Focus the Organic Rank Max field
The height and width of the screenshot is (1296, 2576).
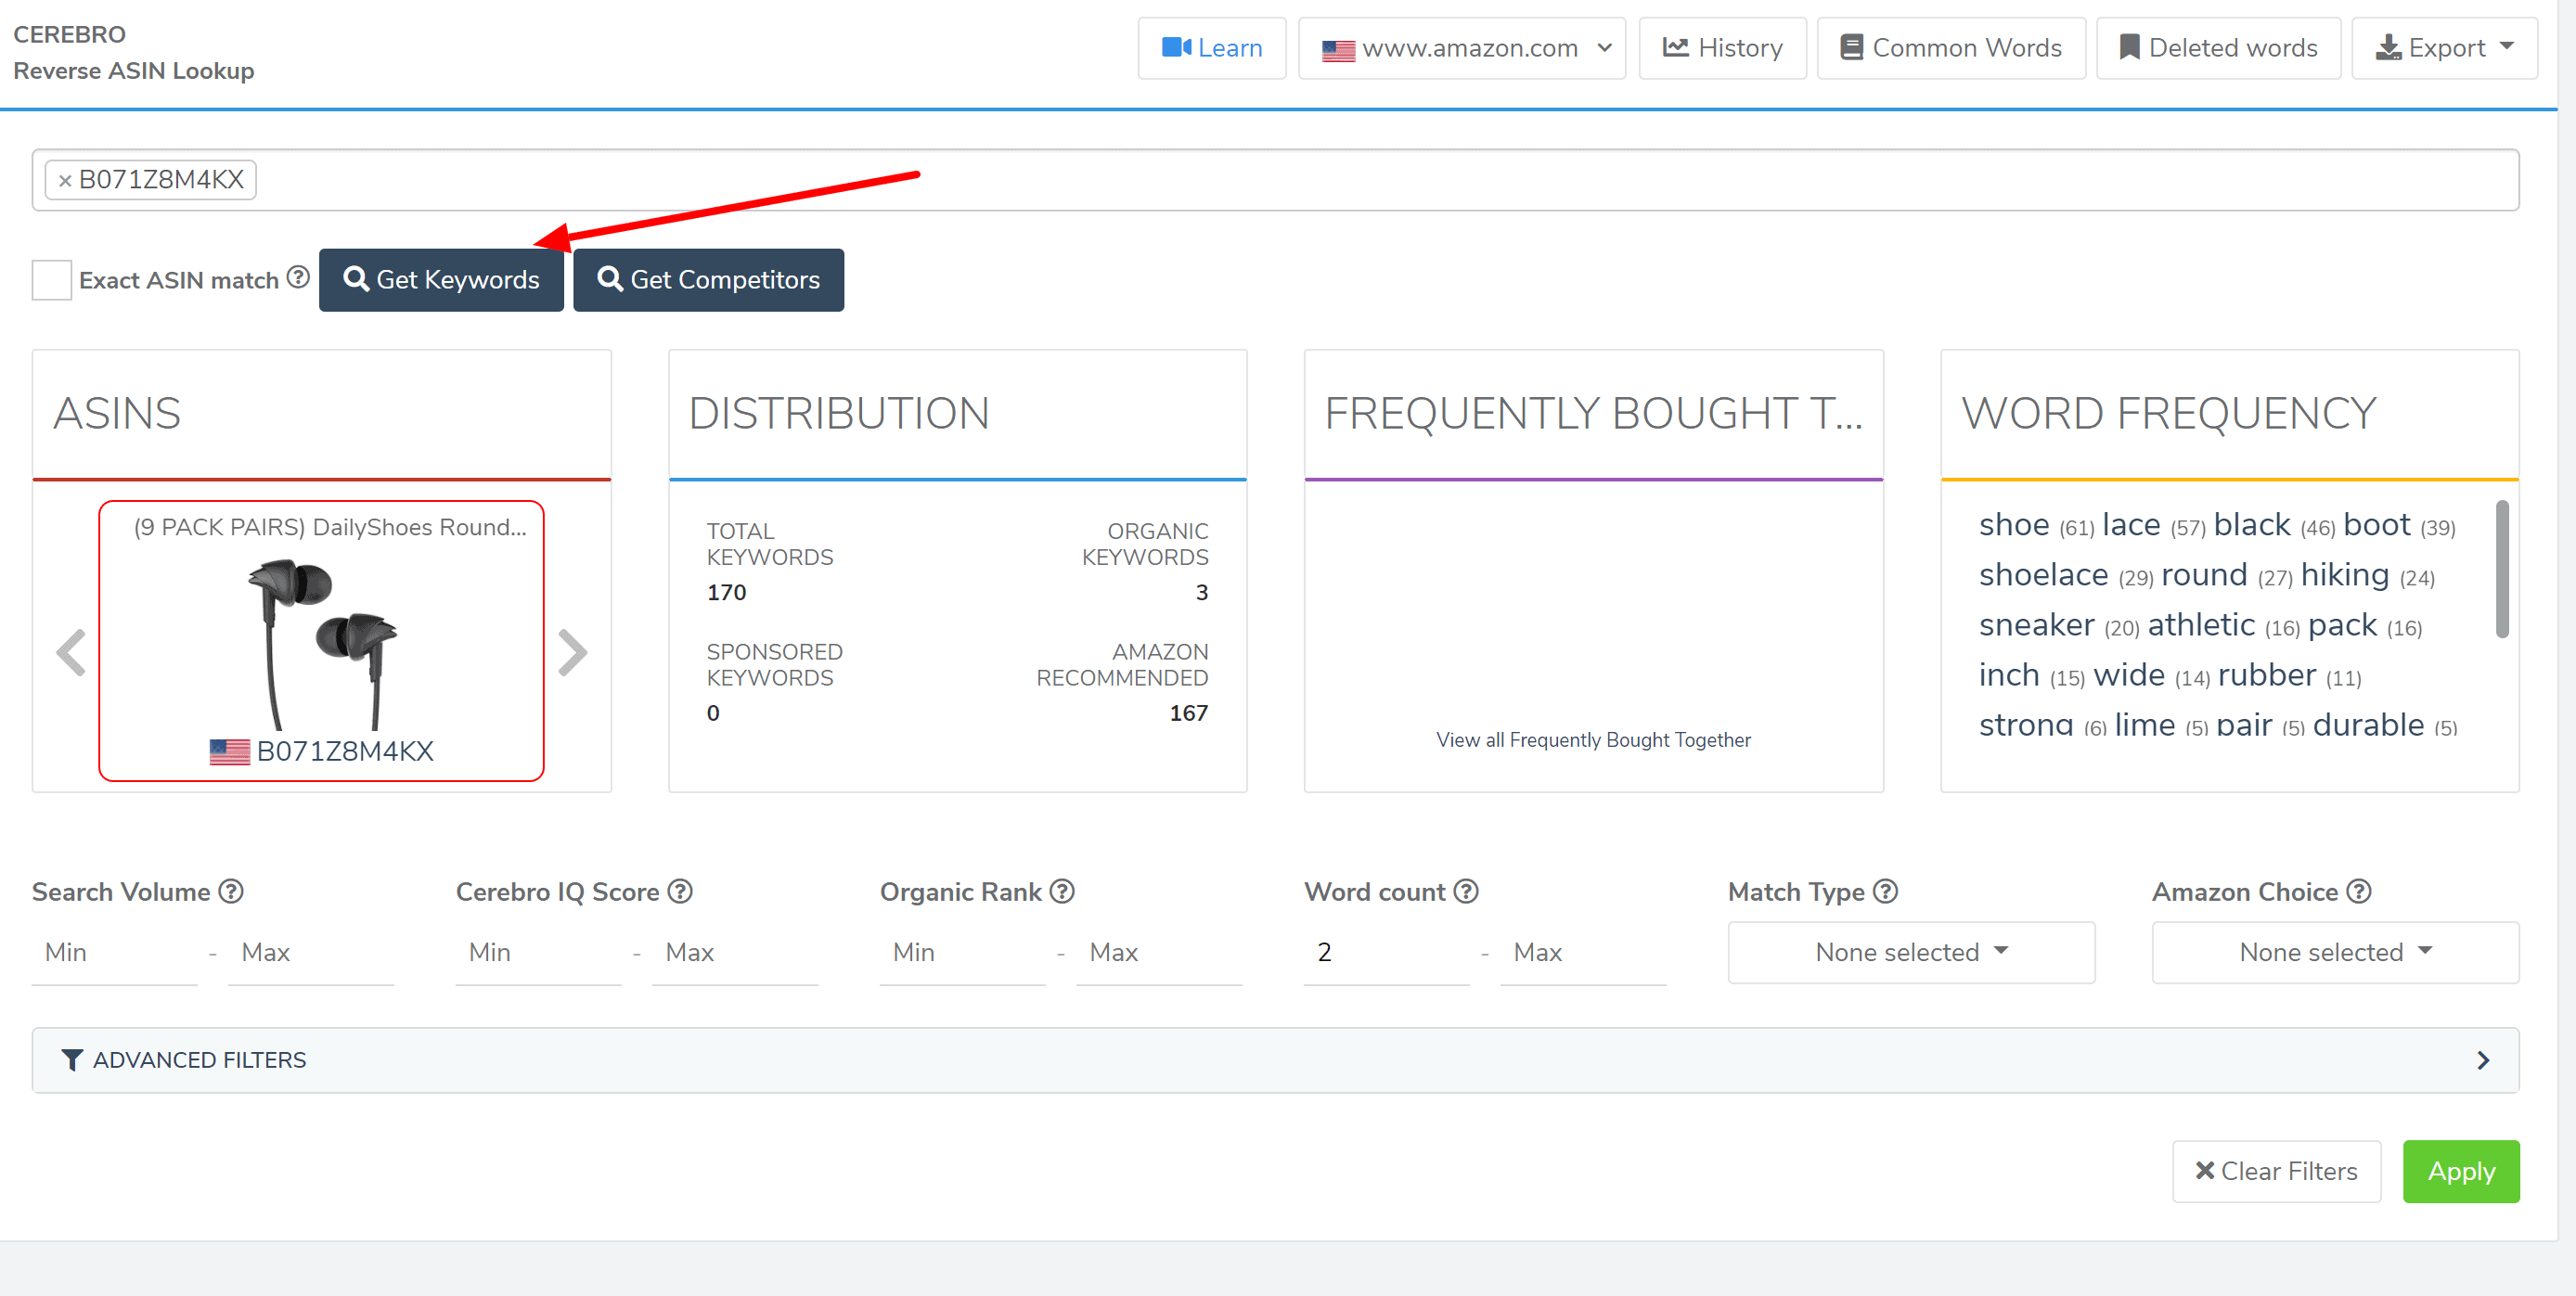1159,953
